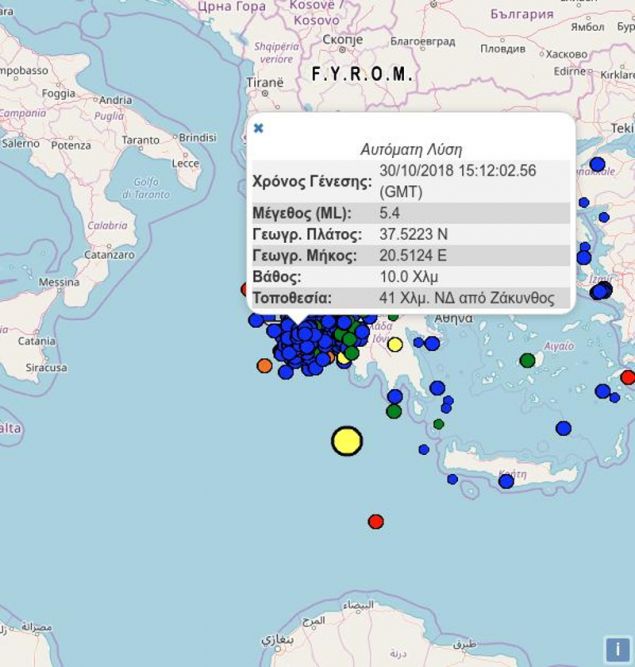635x667 pixels.
Task: Close the earthquake info popup
Action: (x=258, y=128)
